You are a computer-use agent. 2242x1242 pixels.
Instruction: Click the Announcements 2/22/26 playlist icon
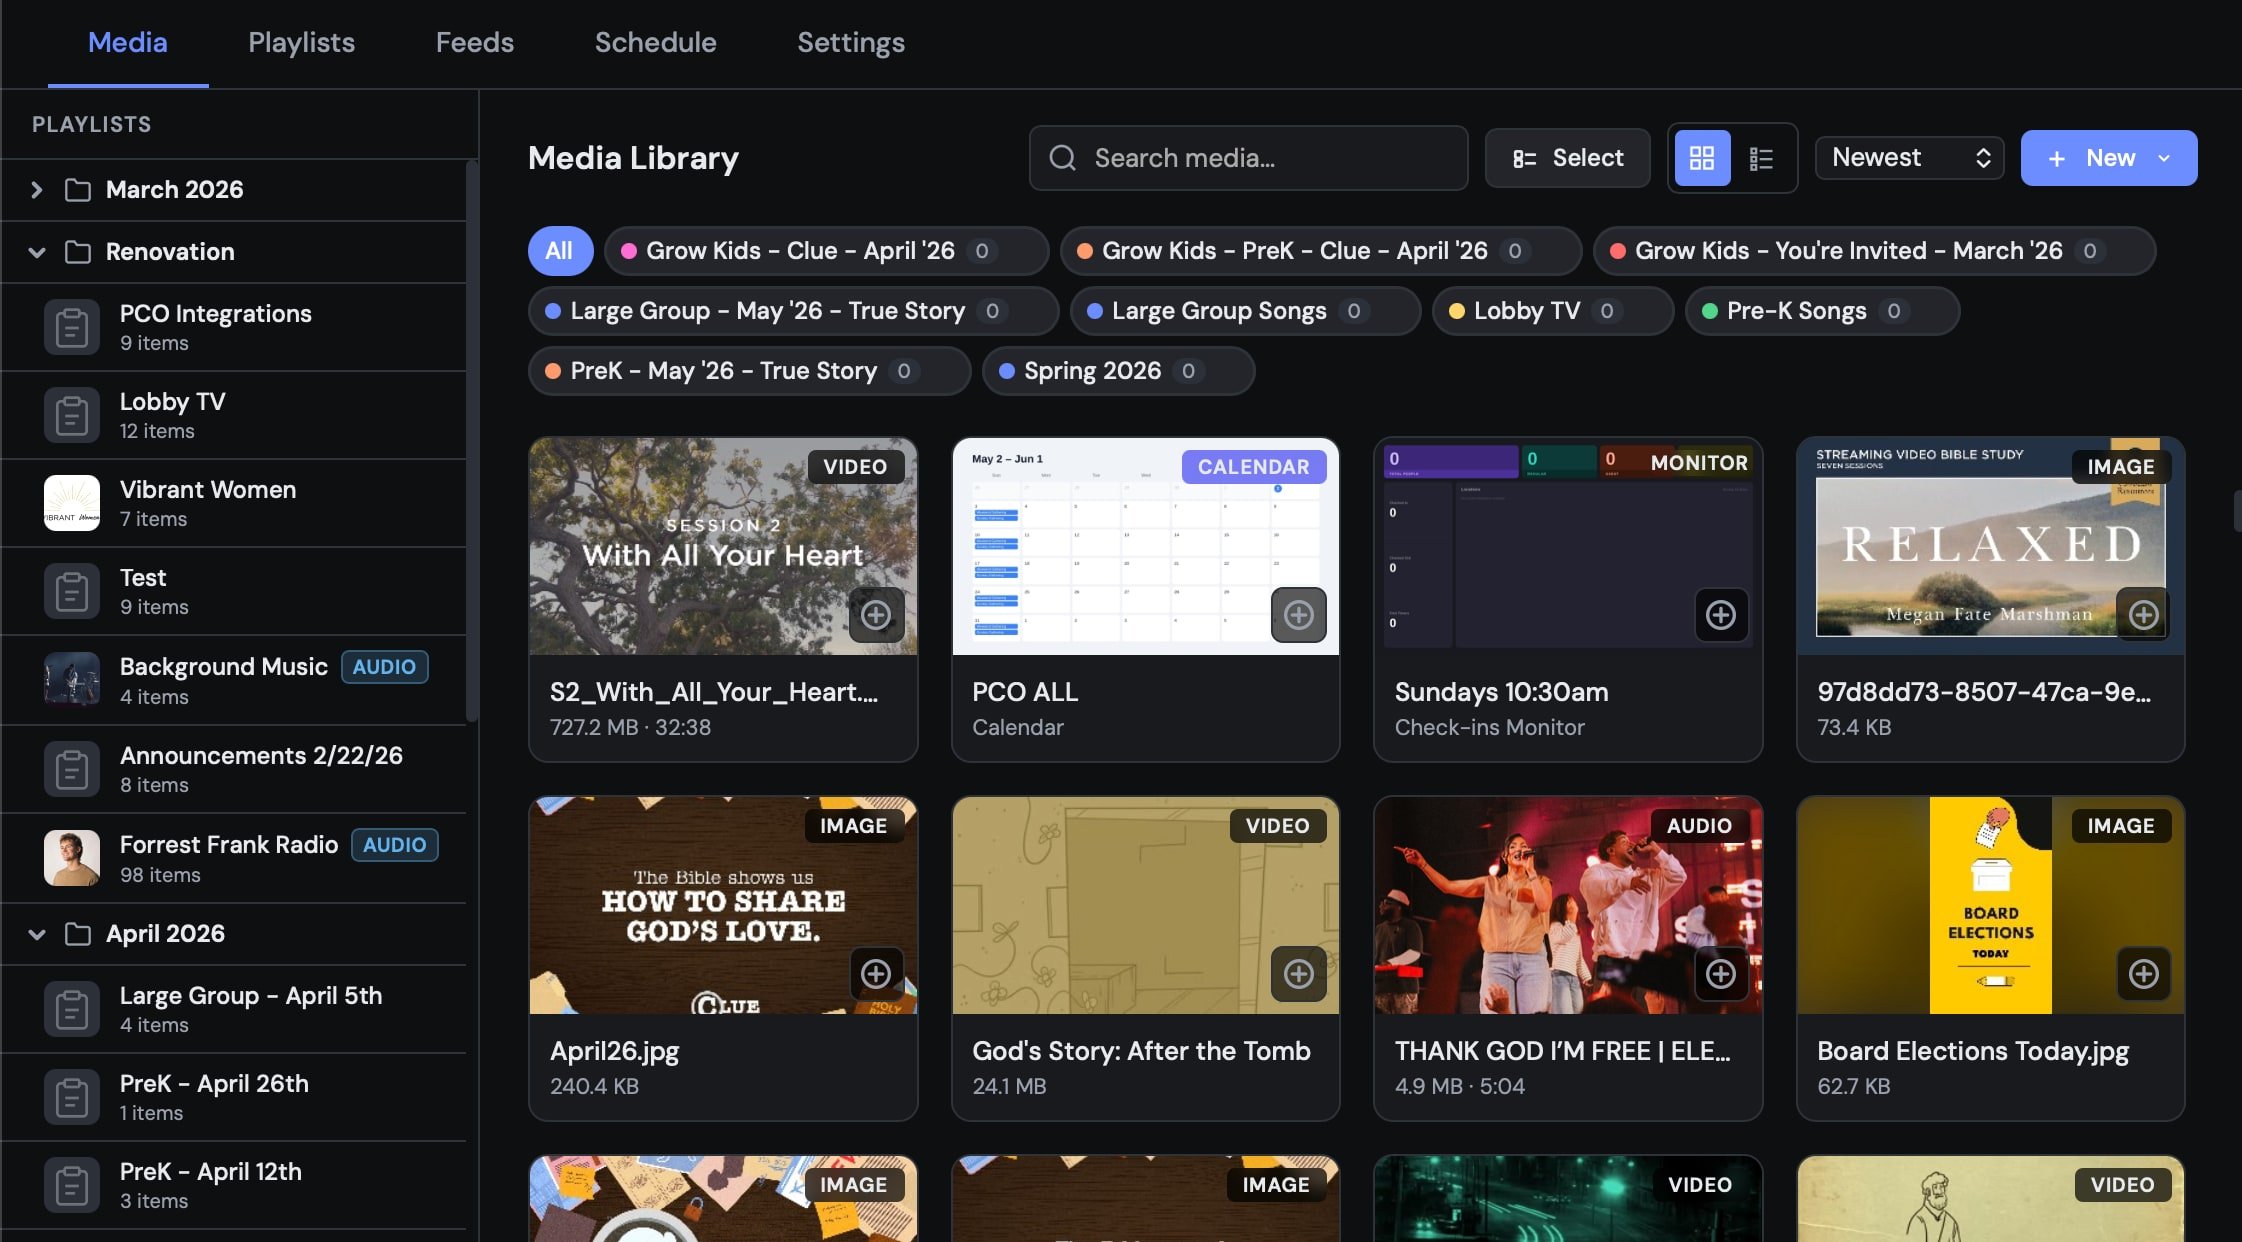[72, 769]
